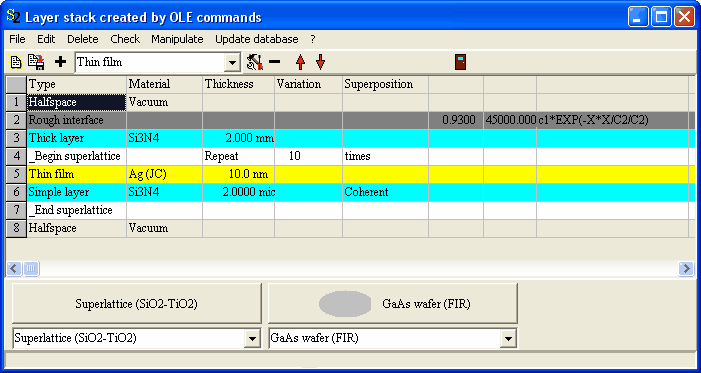Click the GaAs wafer (FIR) large button
701x373 pixels.
point(393,304)
